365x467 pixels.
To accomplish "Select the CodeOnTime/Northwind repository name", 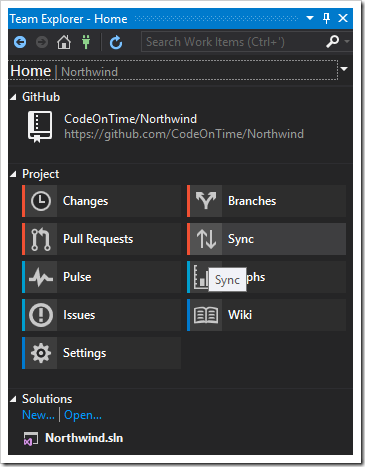I will [x=130, y=119].
